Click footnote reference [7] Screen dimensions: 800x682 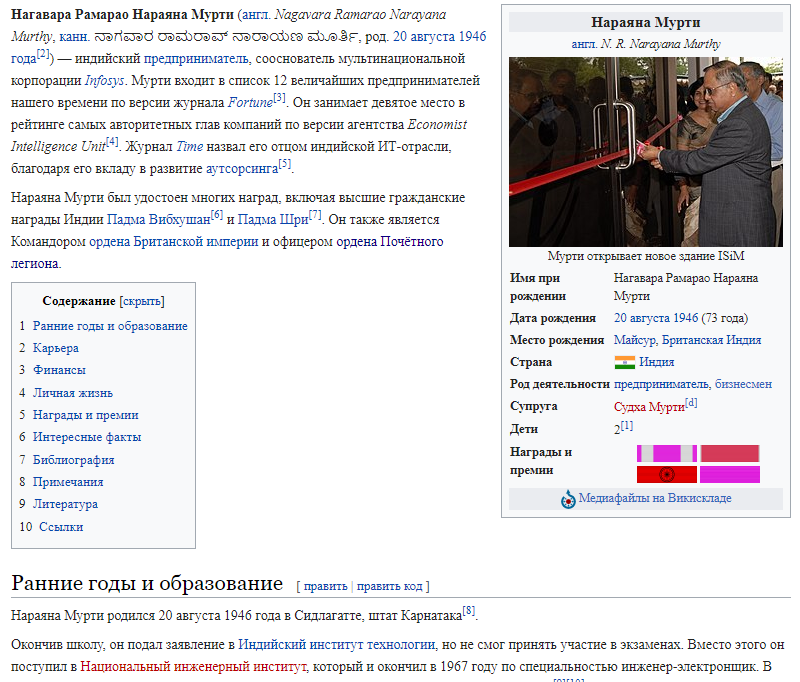pos(315,214)
